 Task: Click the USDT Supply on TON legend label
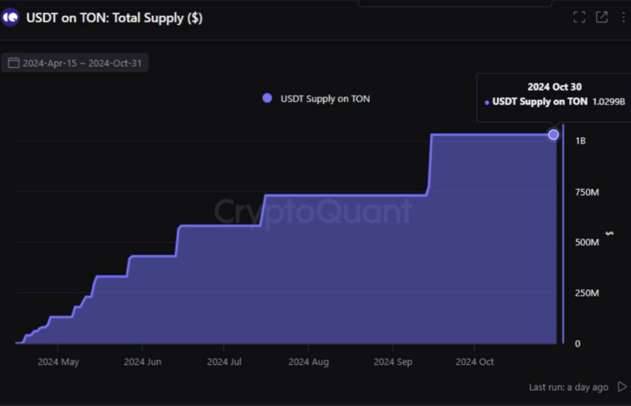point(325,99)
